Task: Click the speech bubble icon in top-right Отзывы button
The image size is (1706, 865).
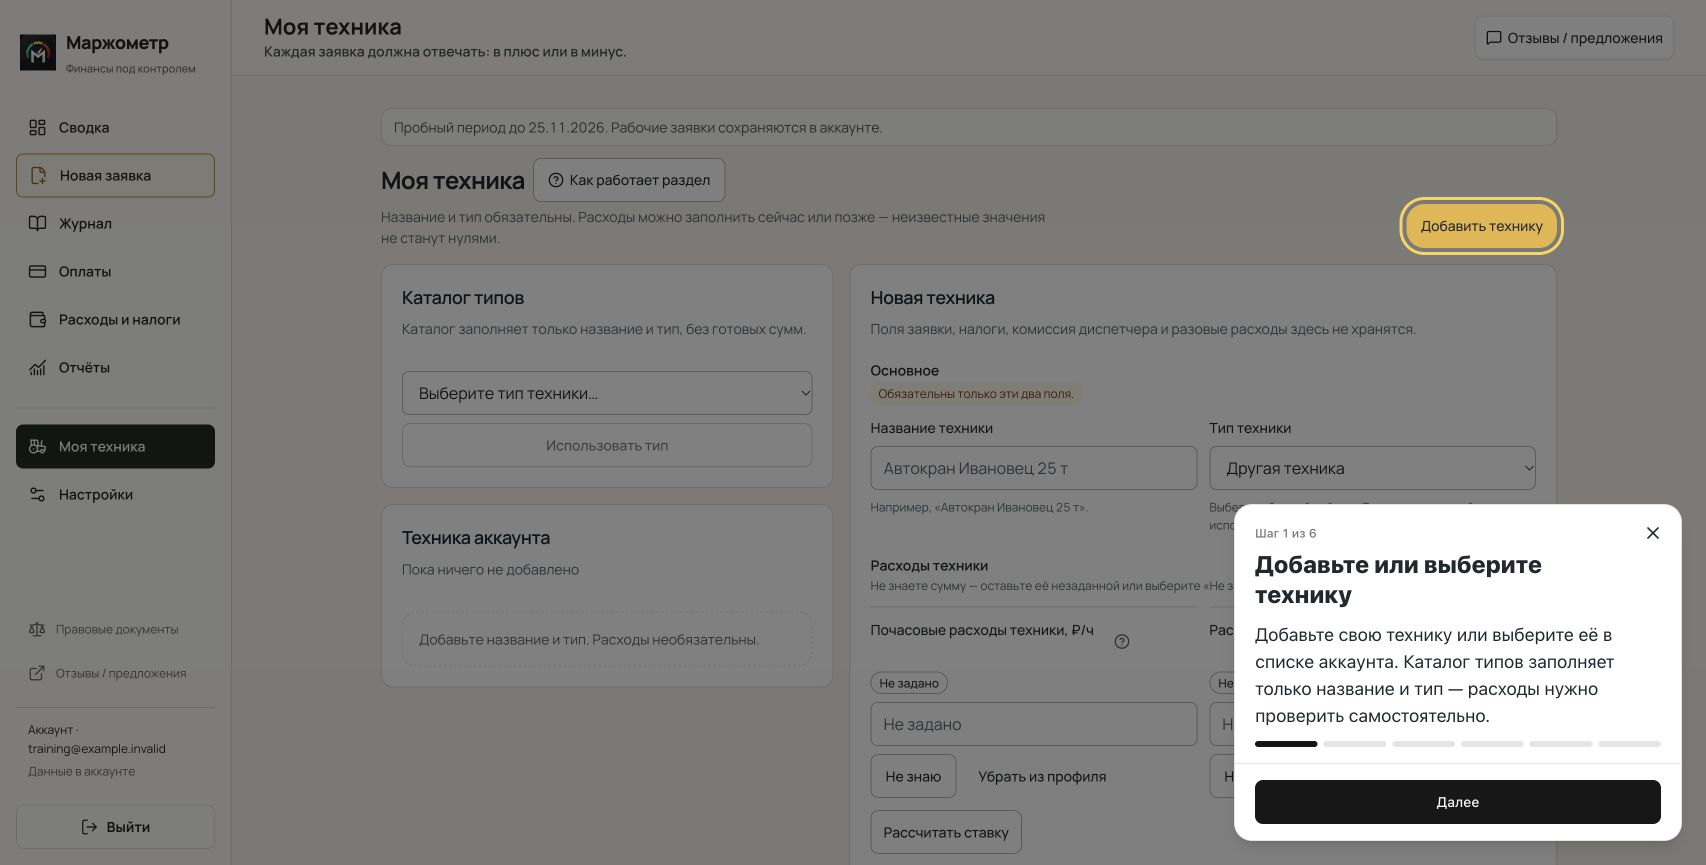Action: pos(1494,38)
